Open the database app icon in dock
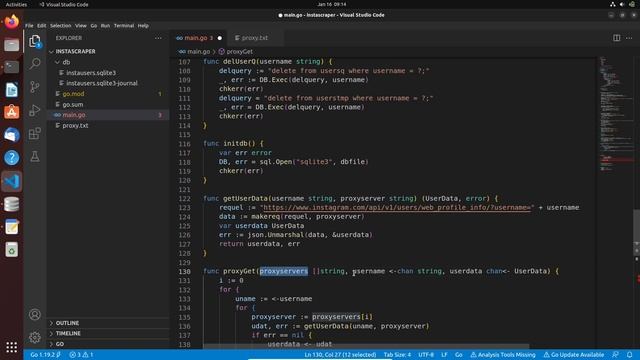Viewport: 640px width, 360px height. coord(11,204)
